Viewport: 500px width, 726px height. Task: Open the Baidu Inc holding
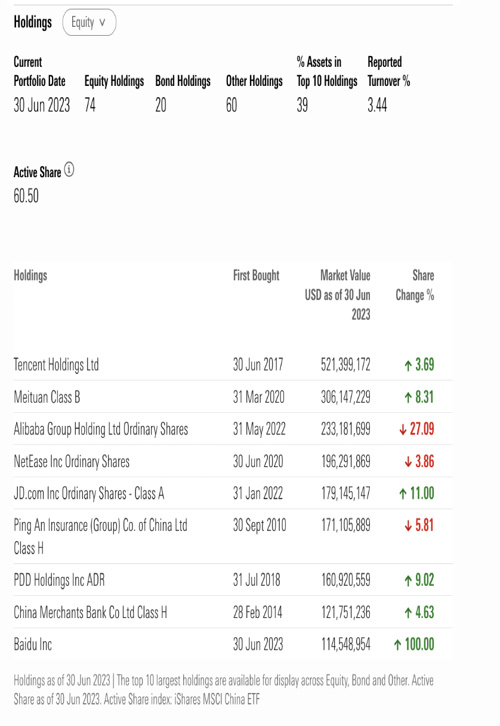pyautogui.click(x=32, y=645)
